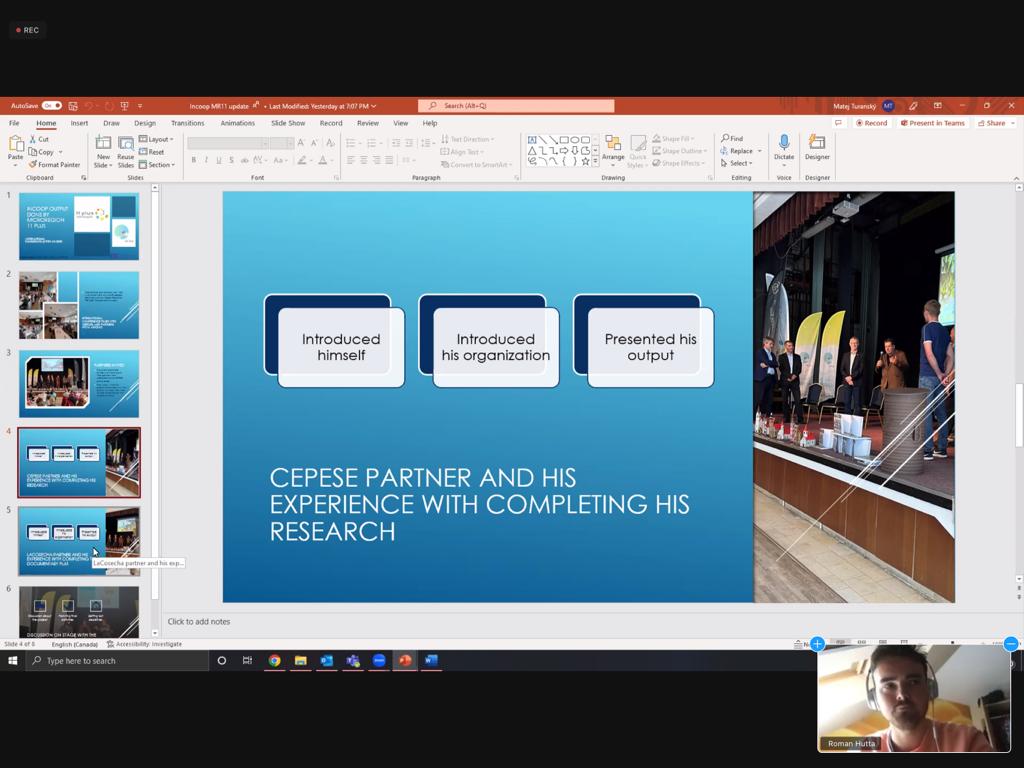The width and height of the screenshot is (1024, 768).
Task: Click the Search (Alt+Q) box
Action: (516, 106)
